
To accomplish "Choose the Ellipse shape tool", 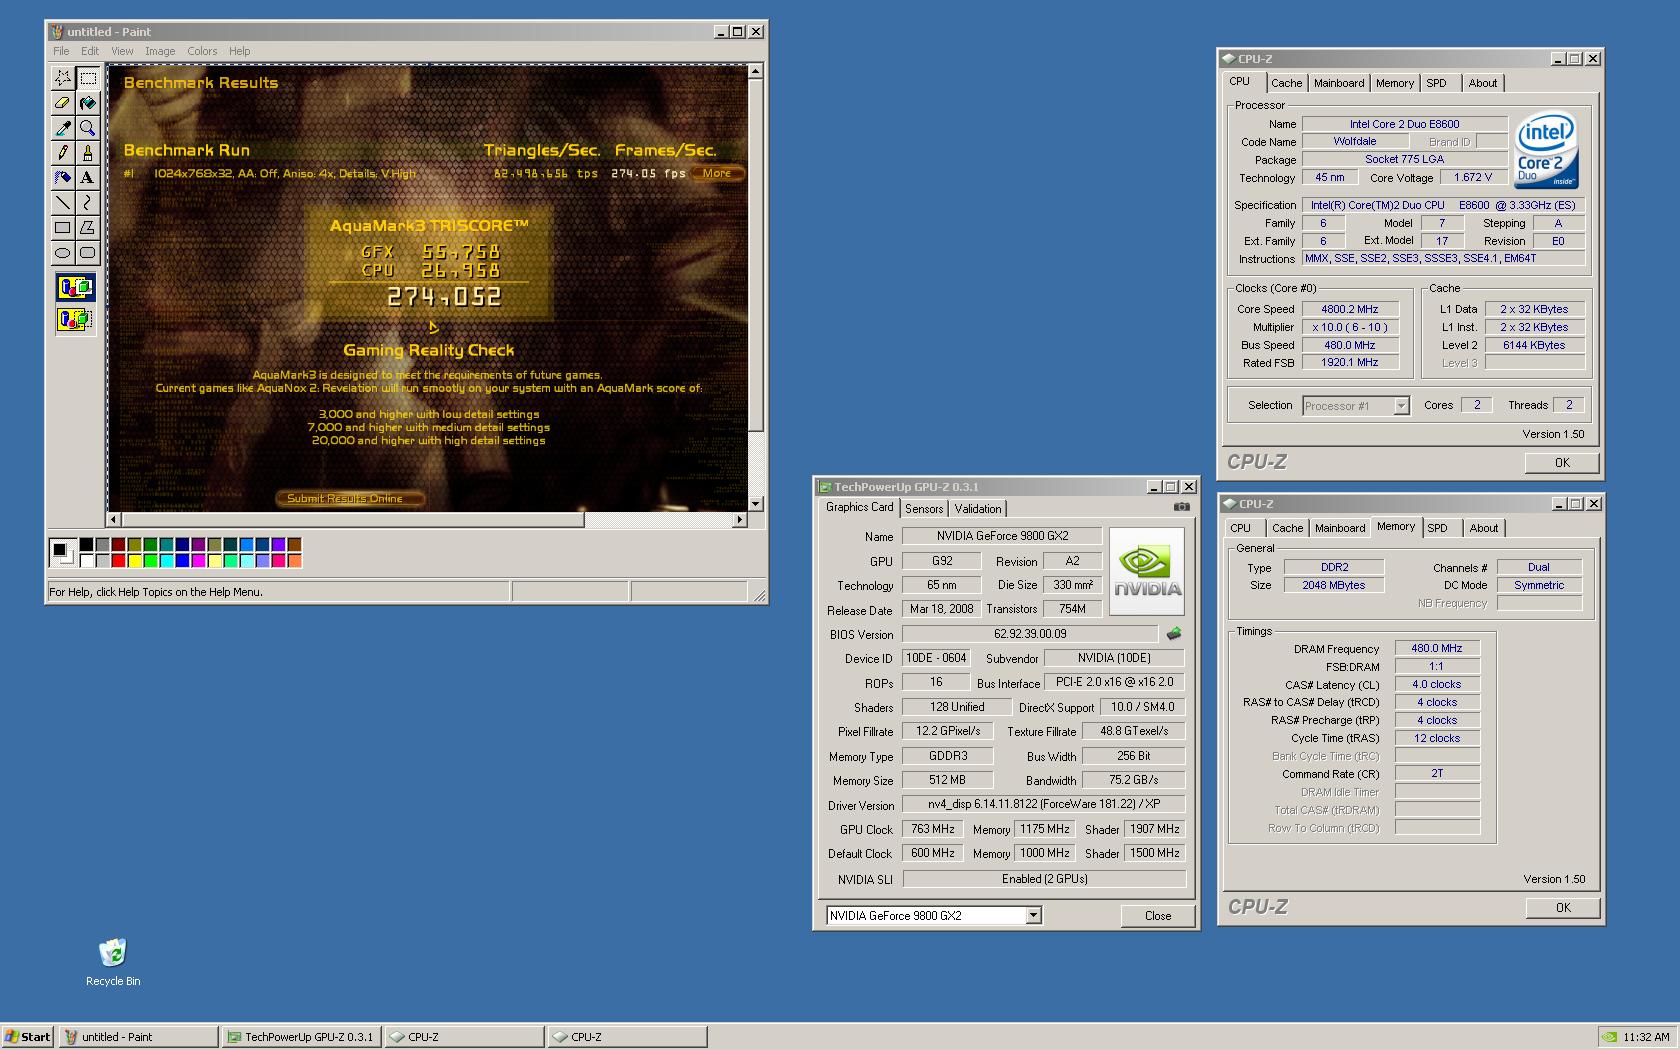I will 63,253.
